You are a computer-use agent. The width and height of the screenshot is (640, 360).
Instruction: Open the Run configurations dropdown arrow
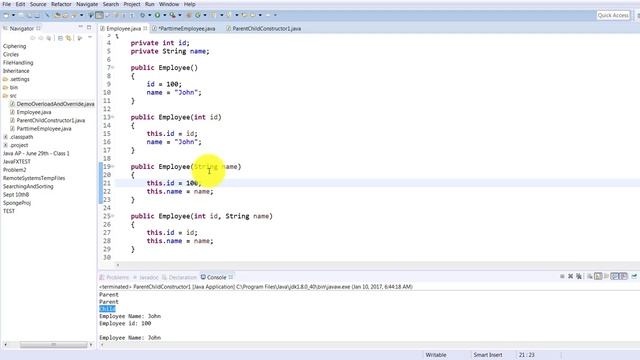coord(164,15)
